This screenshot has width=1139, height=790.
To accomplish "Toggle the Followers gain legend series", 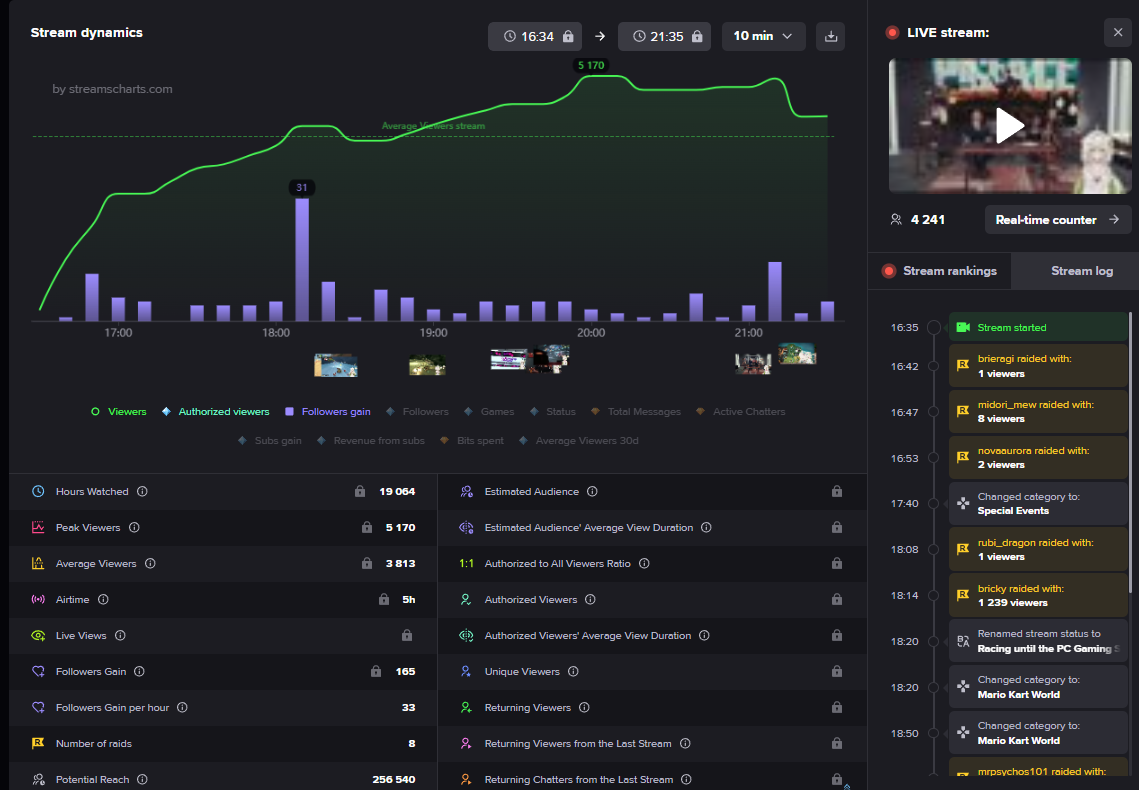I will [x=328, y=412].
